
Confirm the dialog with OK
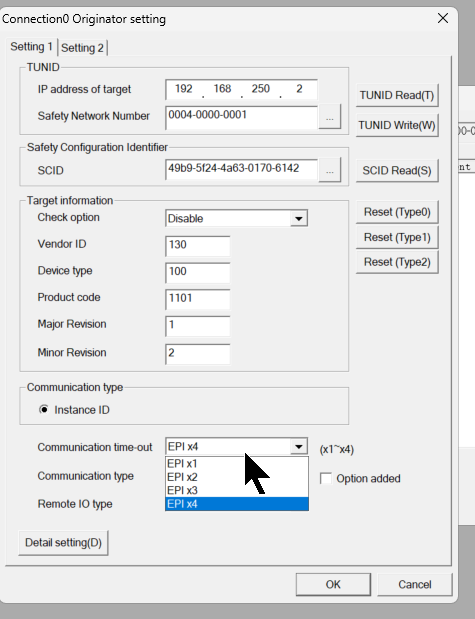point(333,584)
